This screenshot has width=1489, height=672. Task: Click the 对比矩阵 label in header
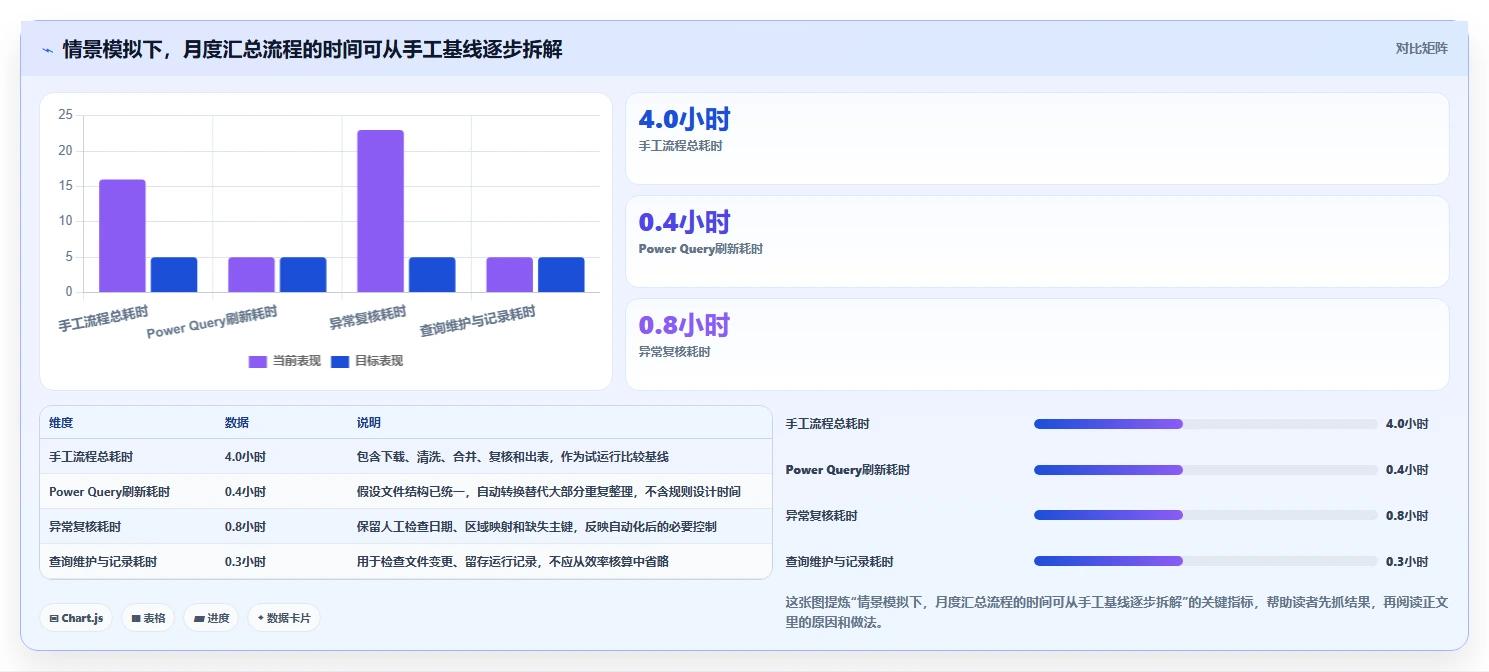pyautogui.click(x=1421, y=48)
